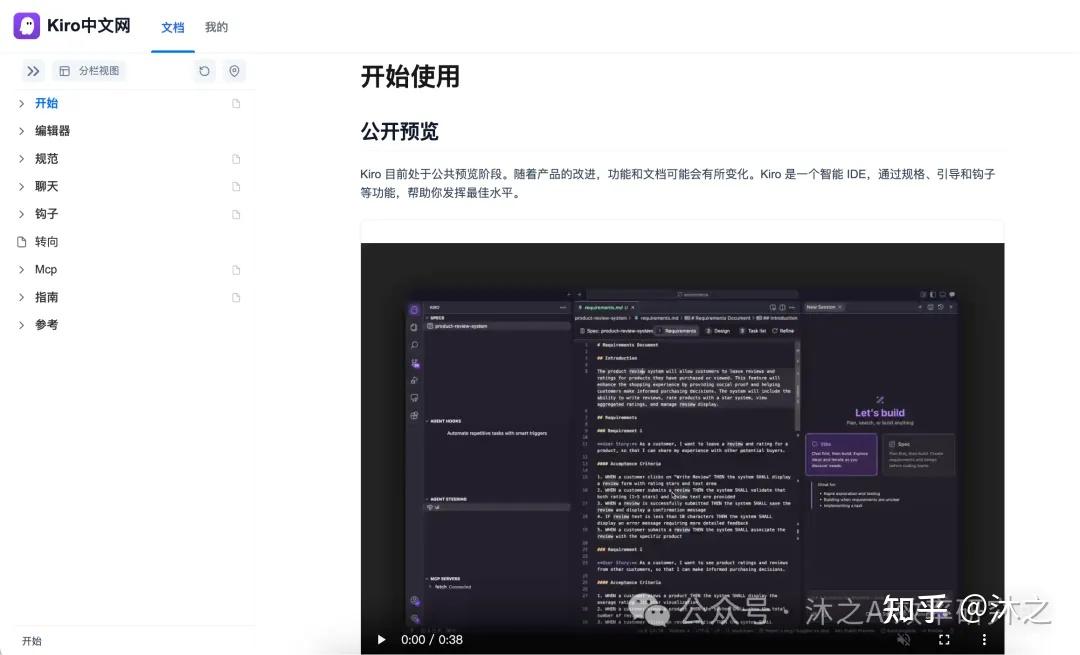Viewport: 1080px width, 655px height.
Task: Open the 规范 document entry
Action: click(x=47, y=159)
